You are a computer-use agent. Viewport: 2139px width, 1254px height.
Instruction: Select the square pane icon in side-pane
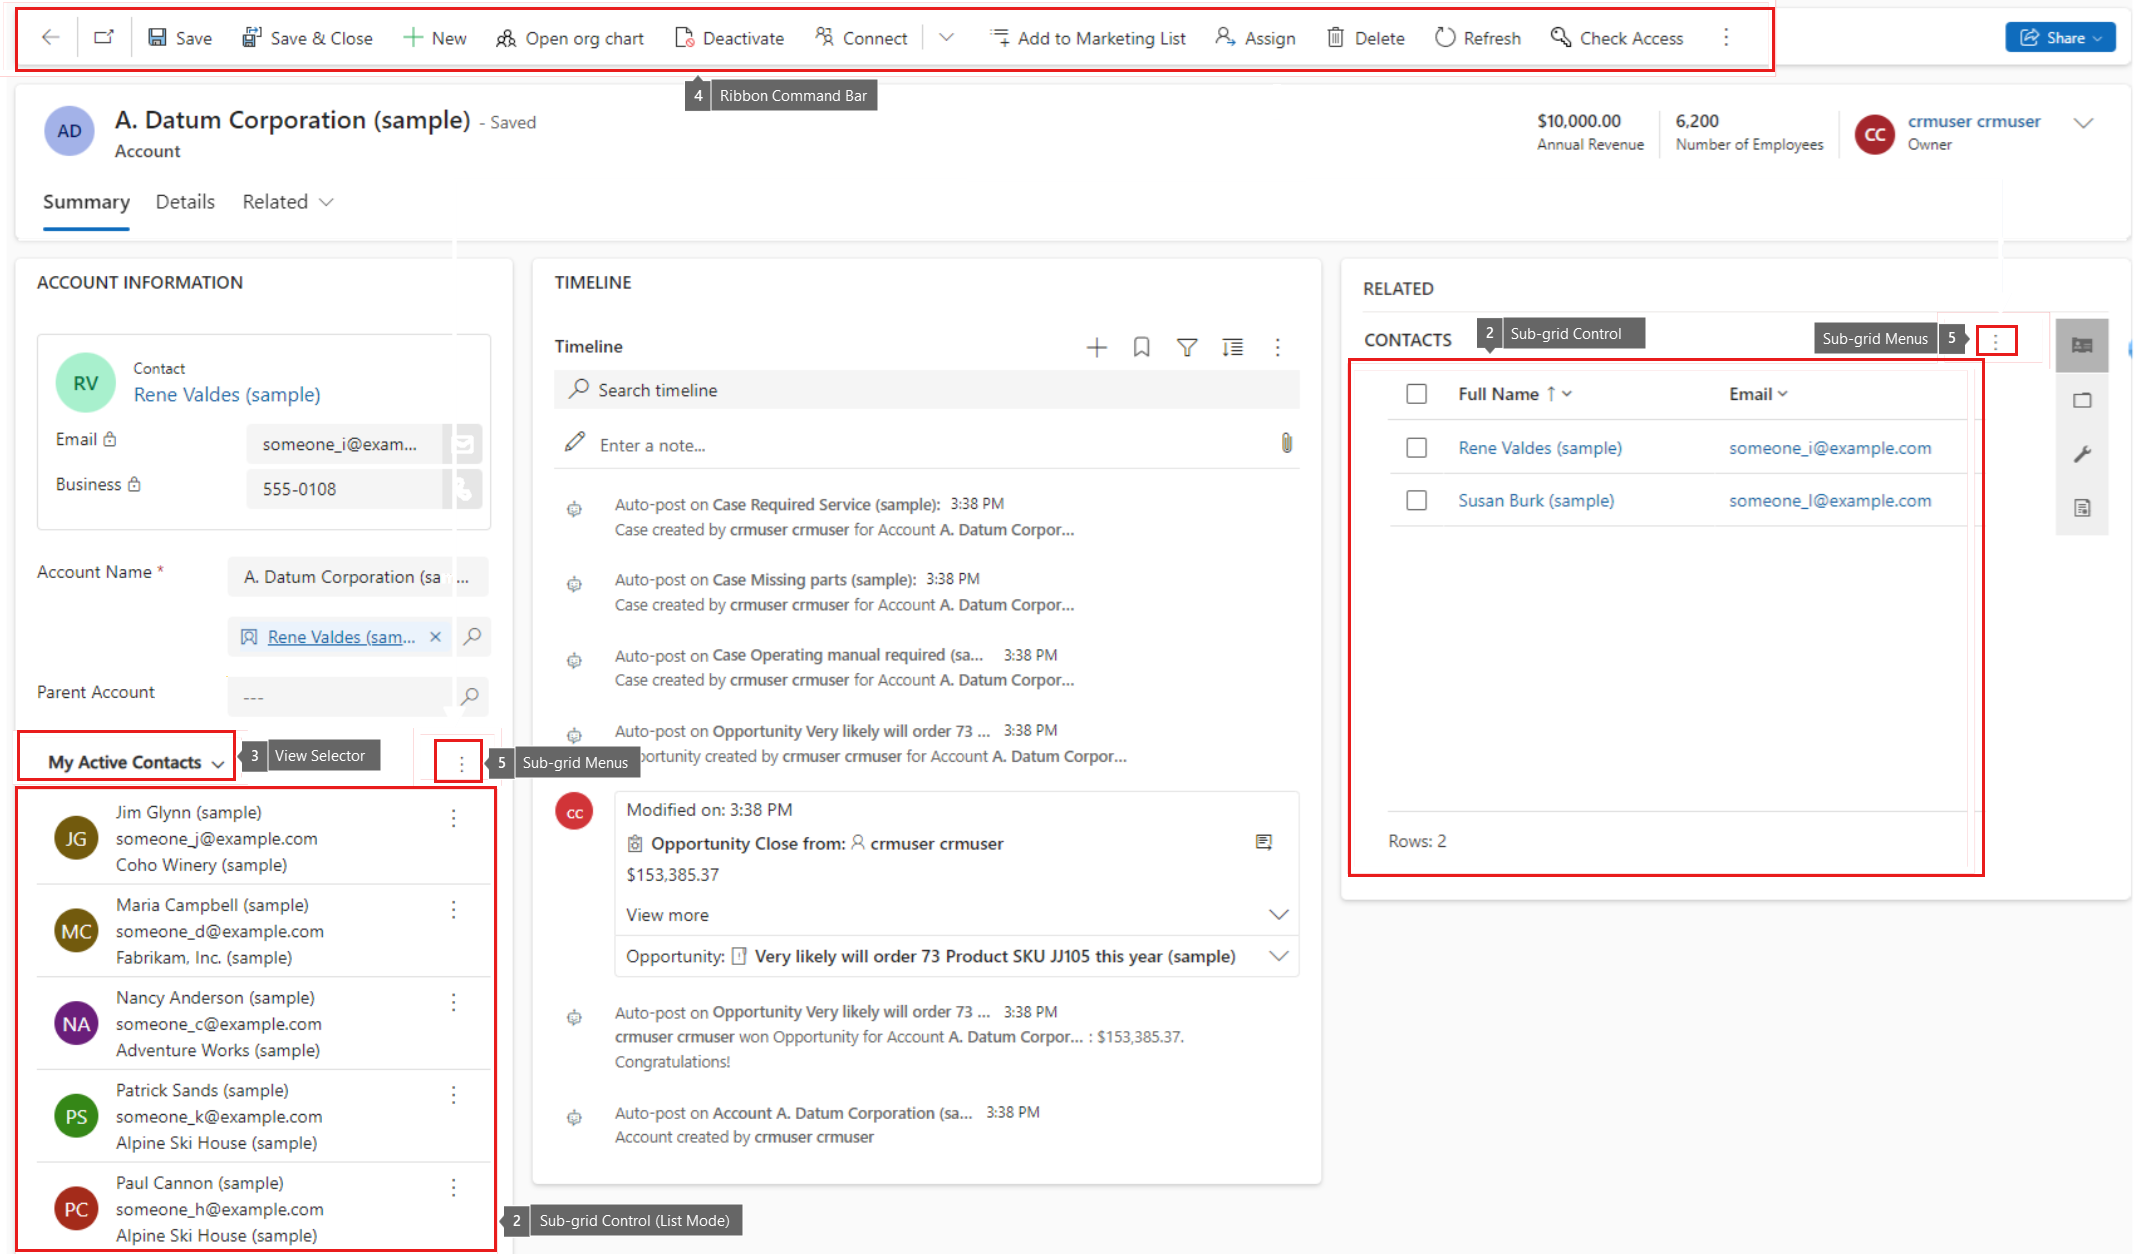tap(2082, 400)
